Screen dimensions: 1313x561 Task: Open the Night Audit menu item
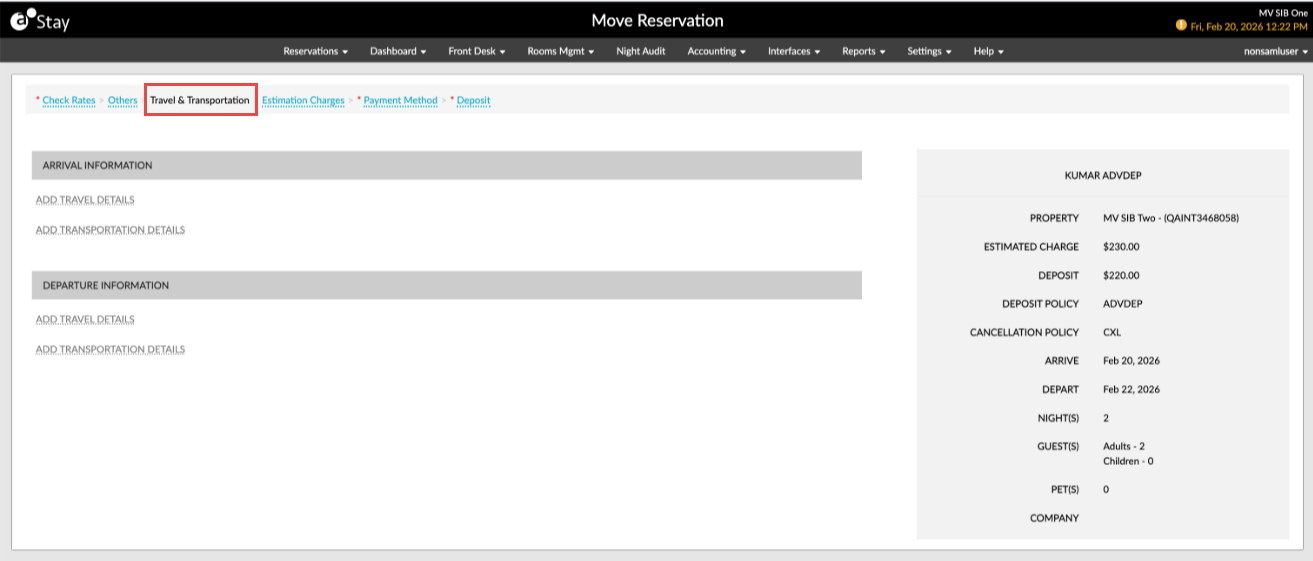[641, 51]
